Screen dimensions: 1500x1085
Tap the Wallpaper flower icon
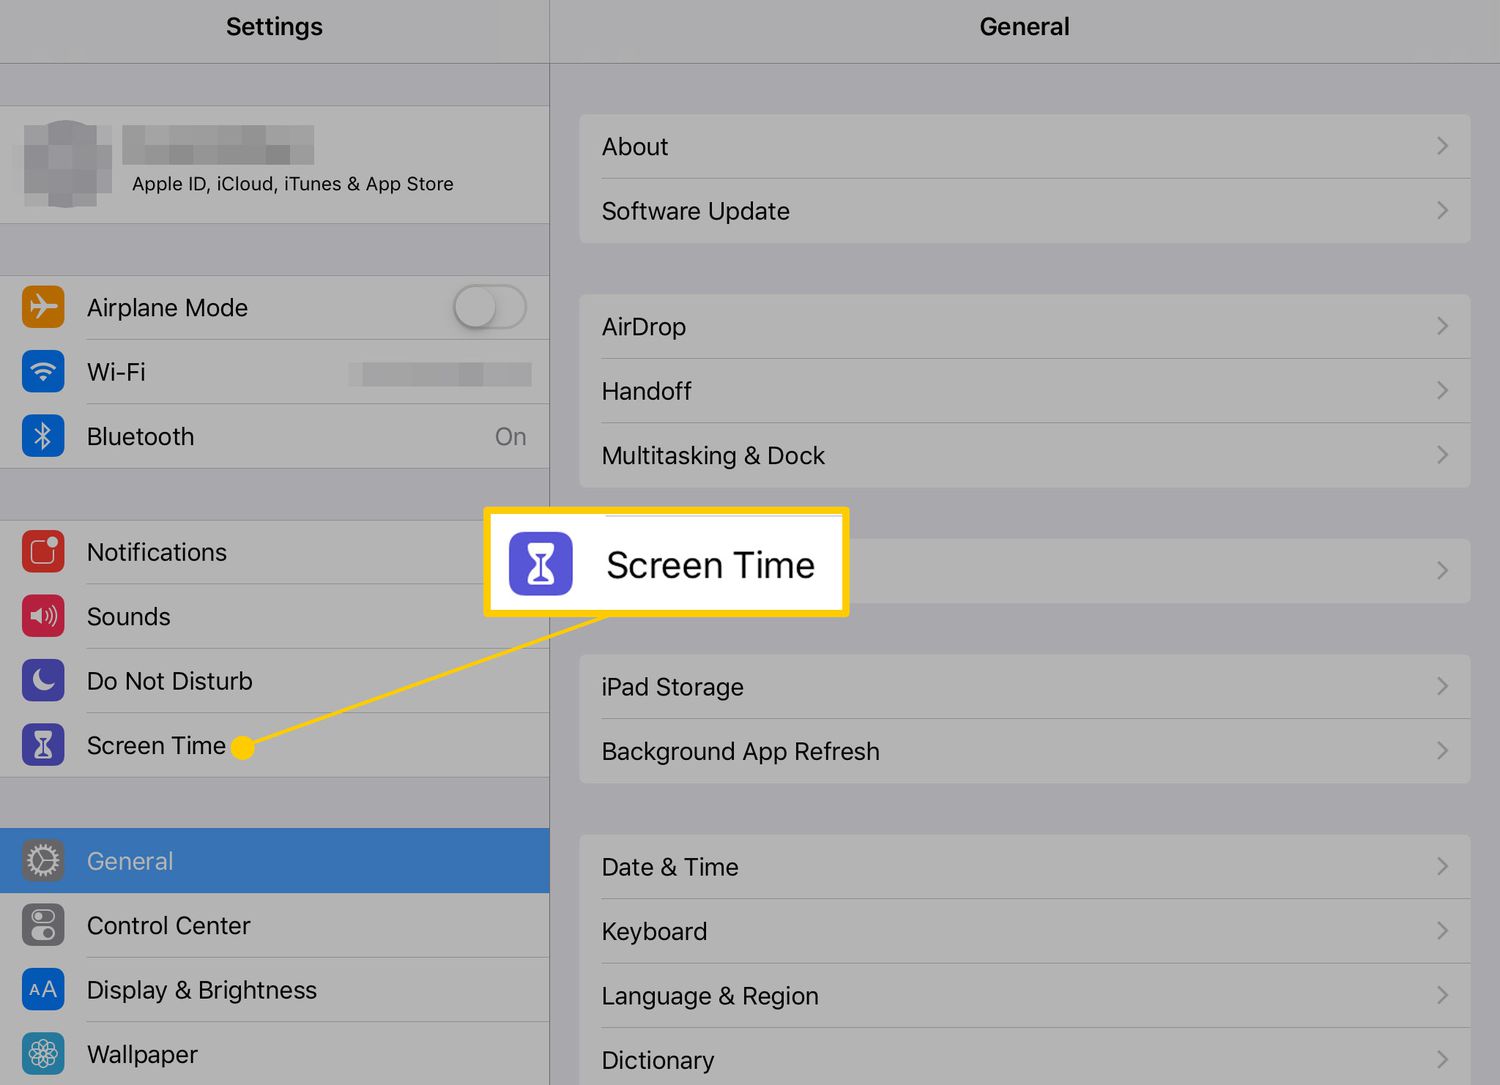point(43,1054)
